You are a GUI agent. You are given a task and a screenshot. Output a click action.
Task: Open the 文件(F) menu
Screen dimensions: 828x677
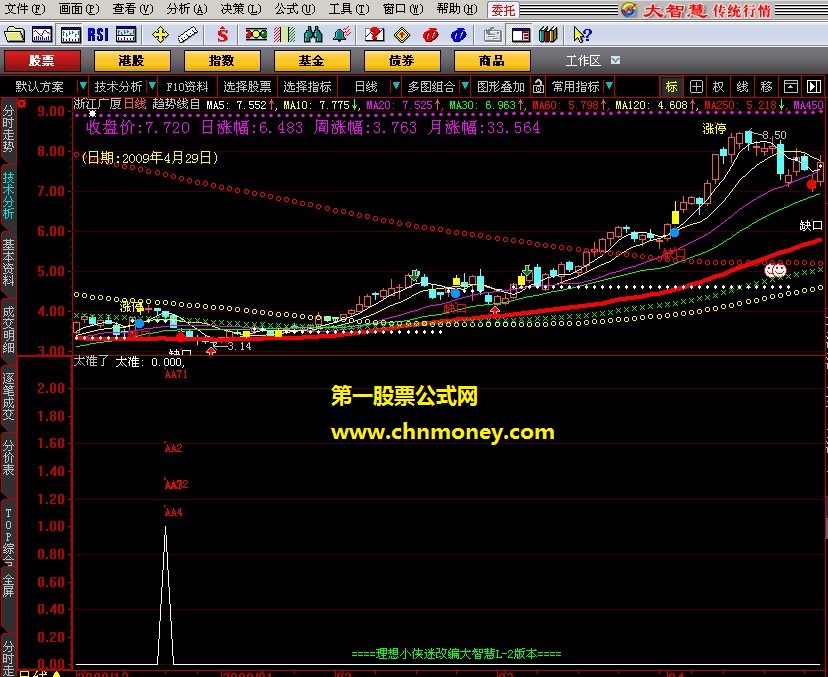[x=25, y=9]
